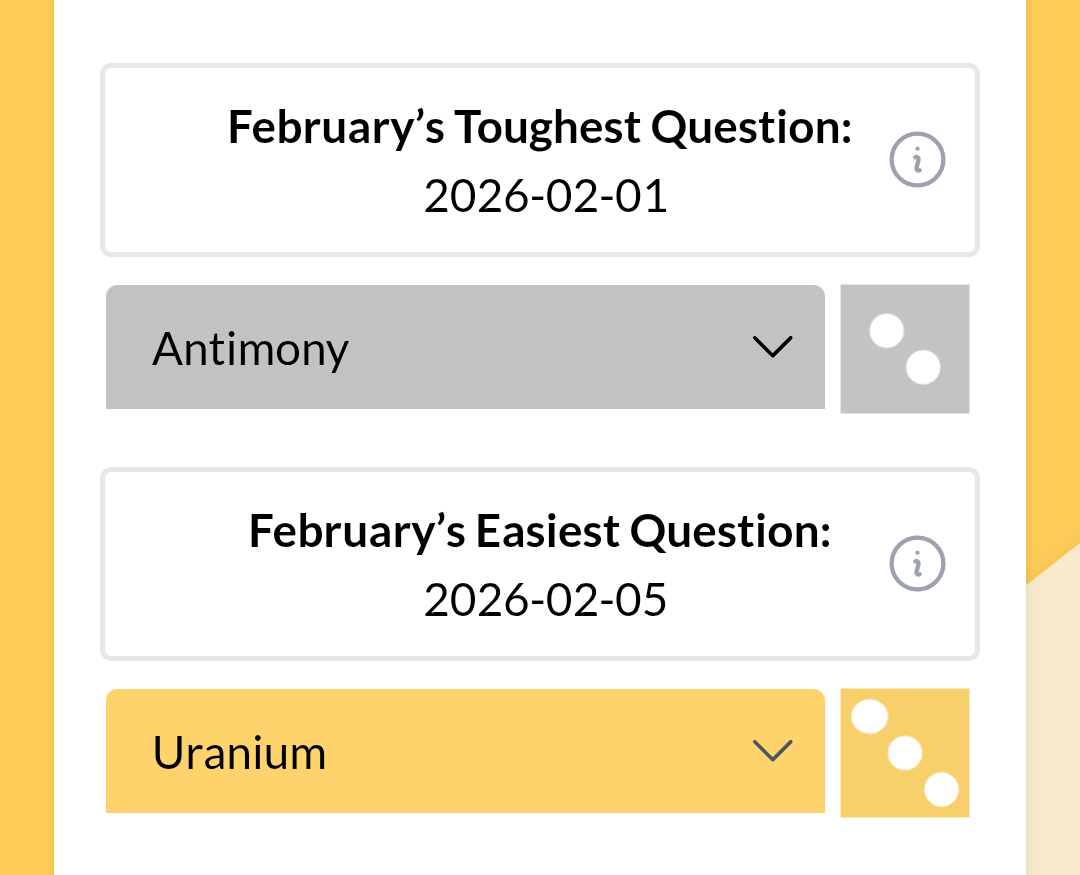
Task: Click the "Antimony" answer text
Action: coord(250,349)
